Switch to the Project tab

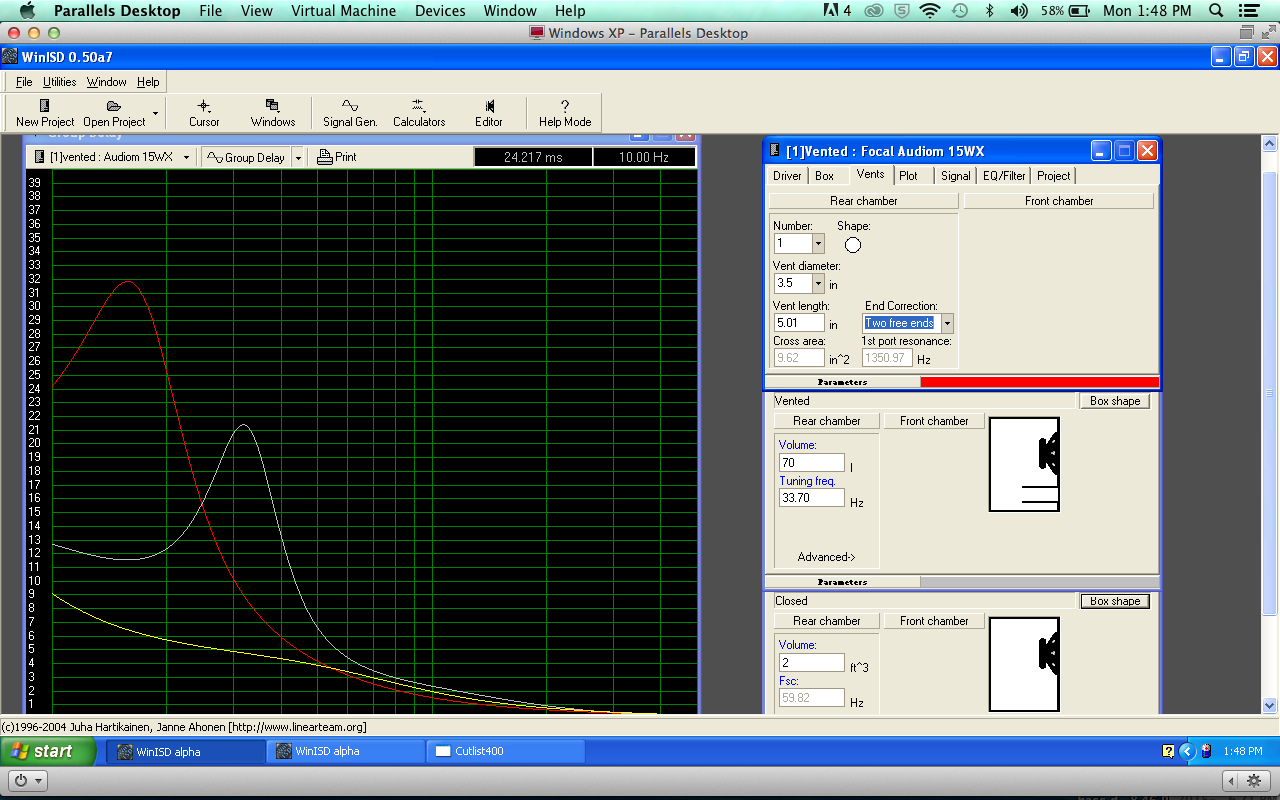coord(1053,176)
